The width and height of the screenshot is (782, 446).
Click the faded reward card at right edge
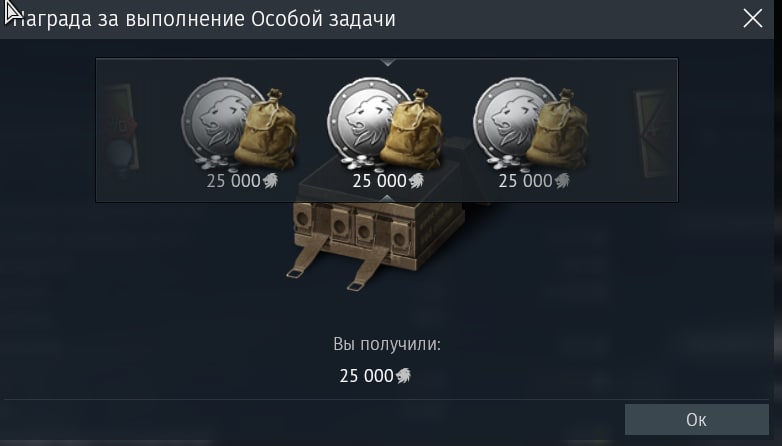(x=654, y=133)
